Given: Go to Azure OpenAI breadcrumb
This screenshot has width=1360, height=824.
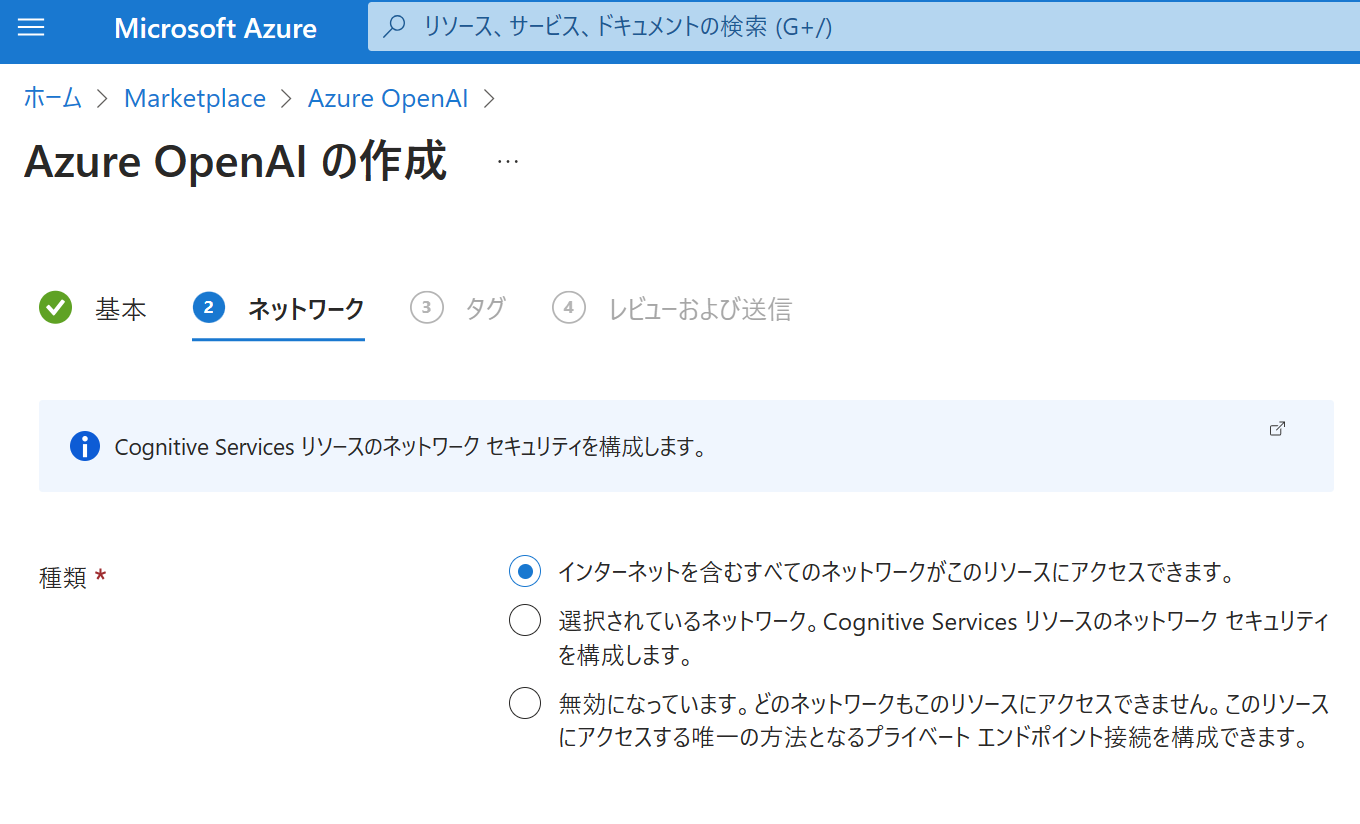Looking at the screenshot, I should point(388,98).
